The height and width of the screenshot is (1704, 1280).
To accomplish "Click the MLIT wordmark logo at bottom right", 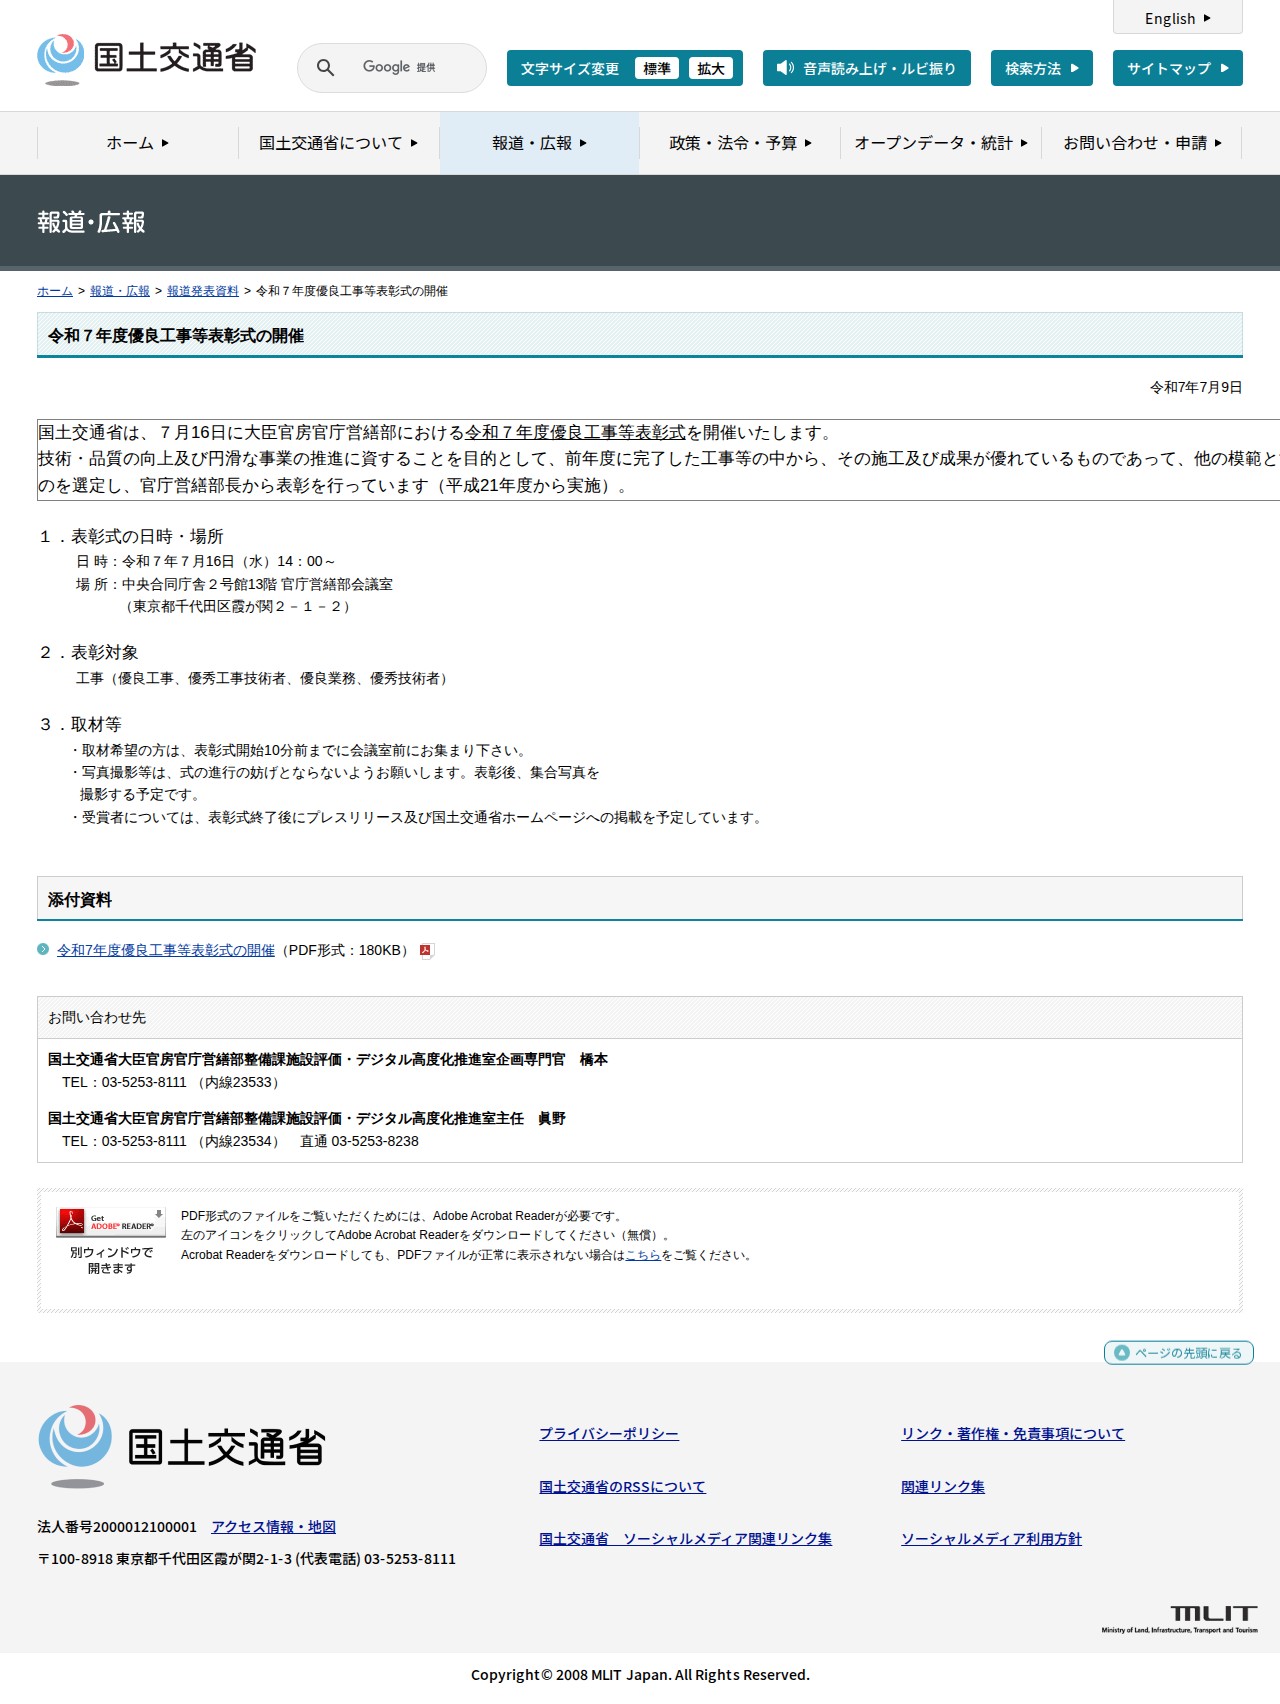I will (x=1180, y=1619).
